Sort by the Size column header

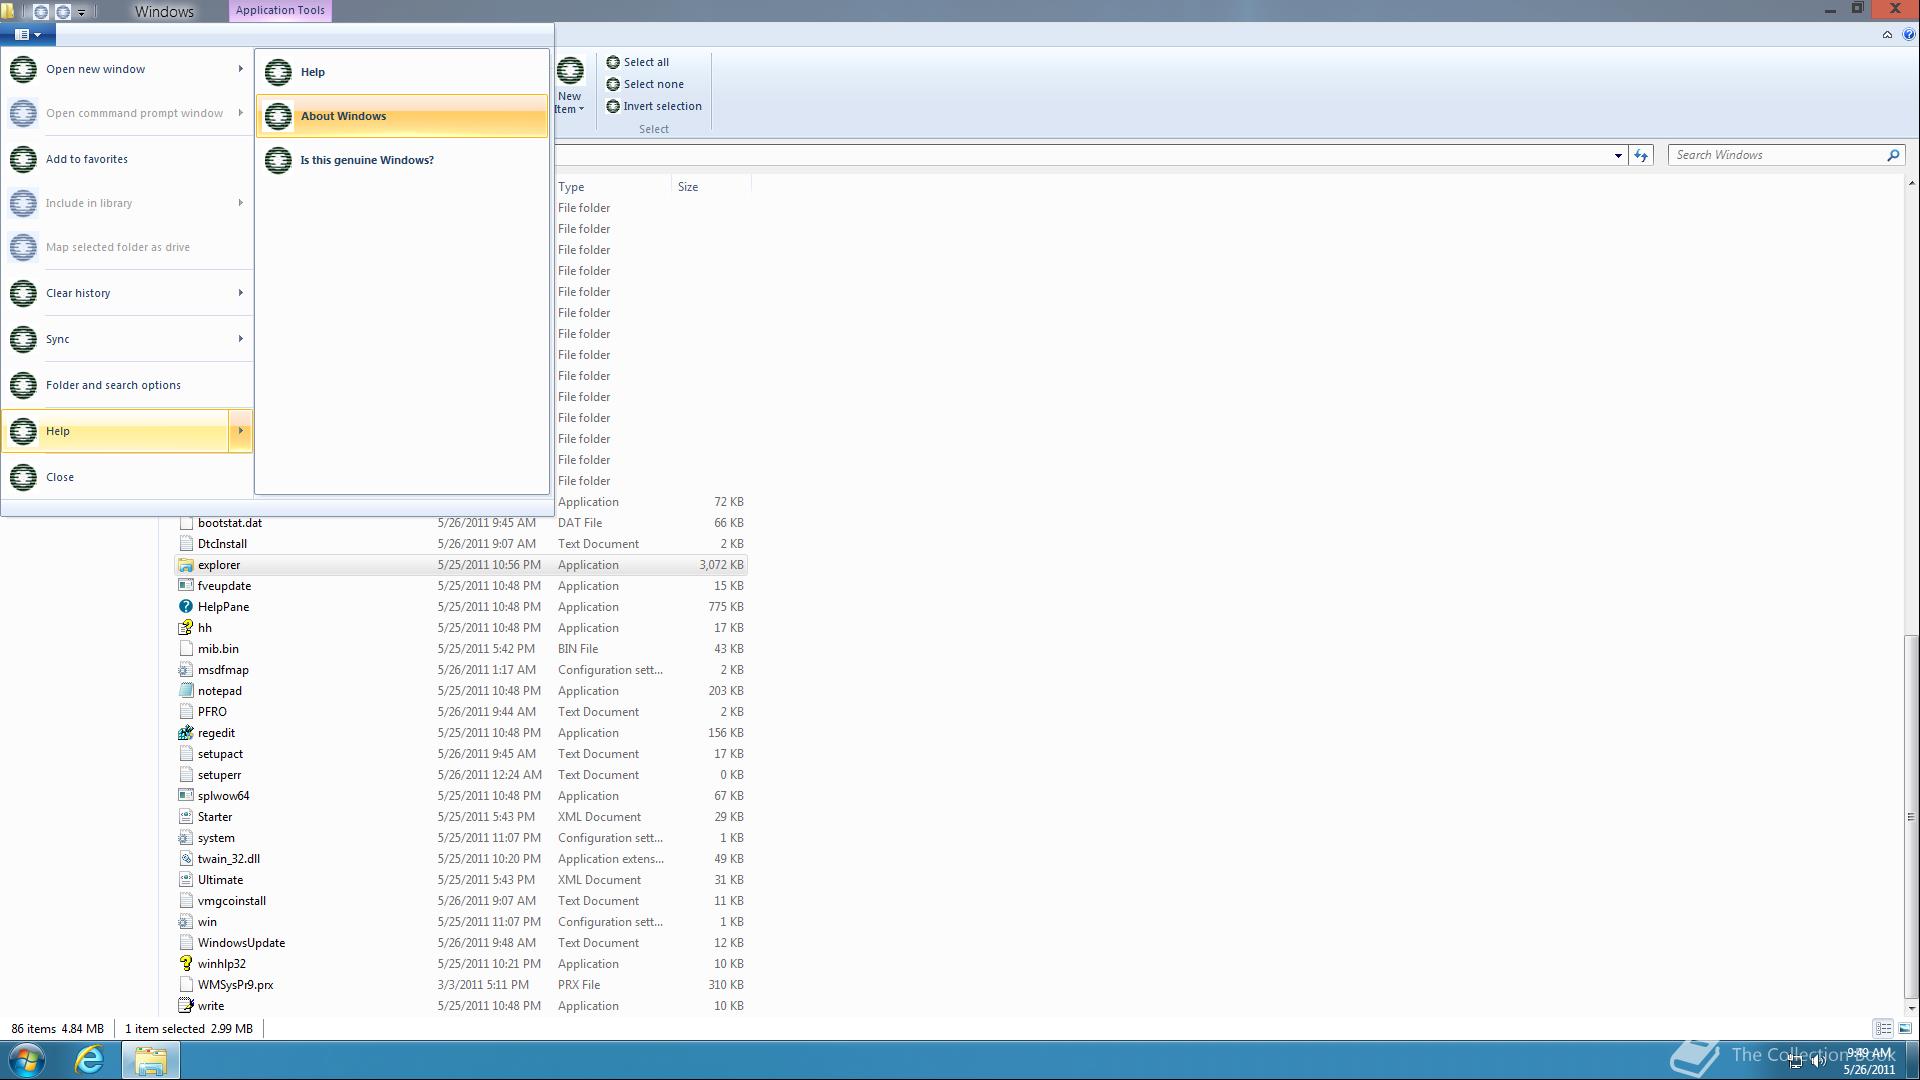pos(711,187)
